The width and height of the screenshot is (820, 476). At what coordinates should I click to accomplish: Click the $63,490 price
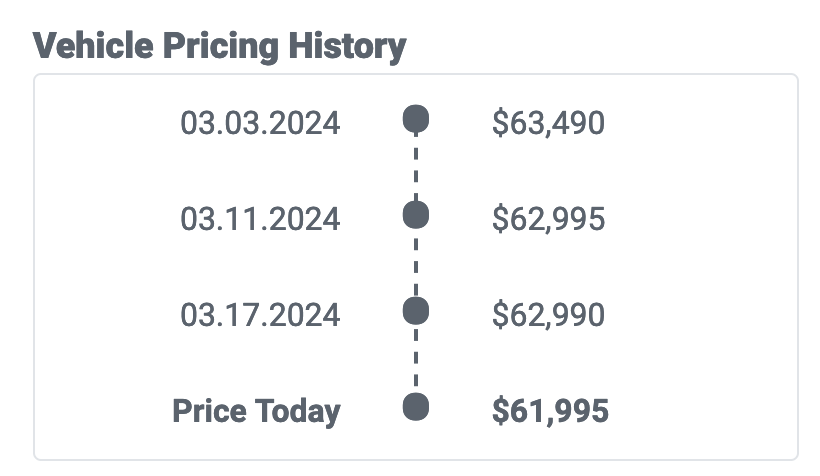click(x=549, y=123)
